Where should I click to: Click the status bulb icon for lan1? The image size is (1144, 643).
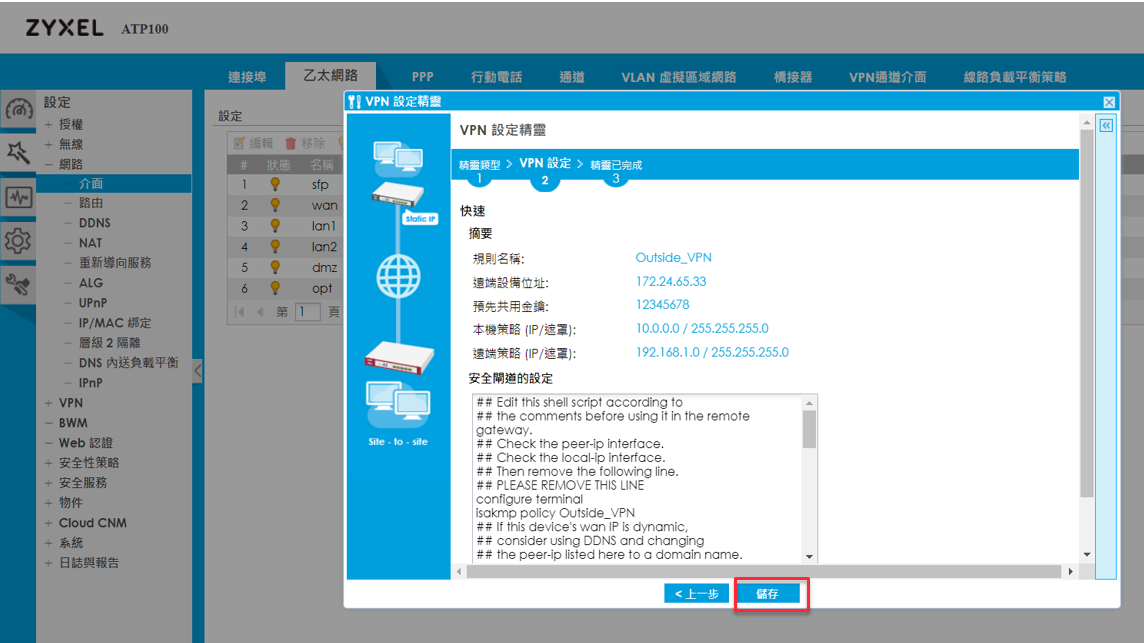point(275,226)
